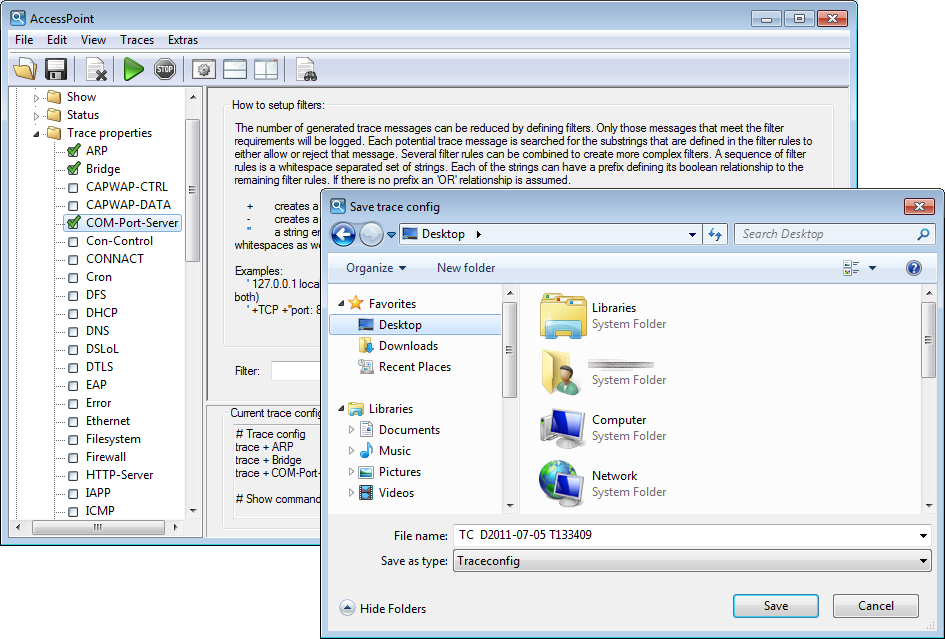945x639 pixels.
Task: Click the New folder button
Action: point(466,268)
